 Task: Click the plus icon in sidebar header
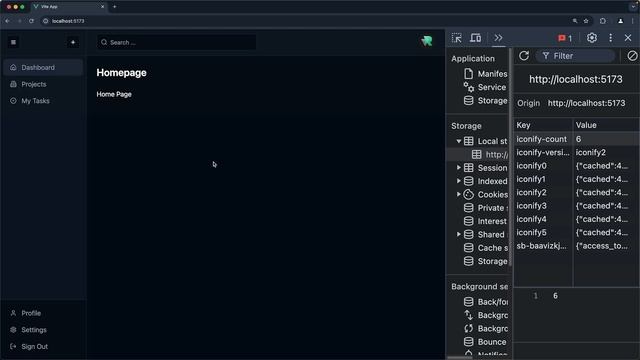point(73,42)
